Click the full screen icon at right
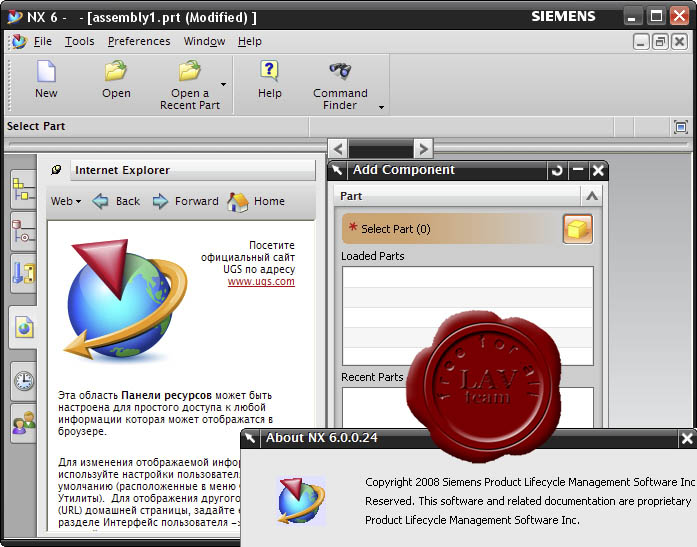Viewport: 697px width, 547px height. pos(680,128)
